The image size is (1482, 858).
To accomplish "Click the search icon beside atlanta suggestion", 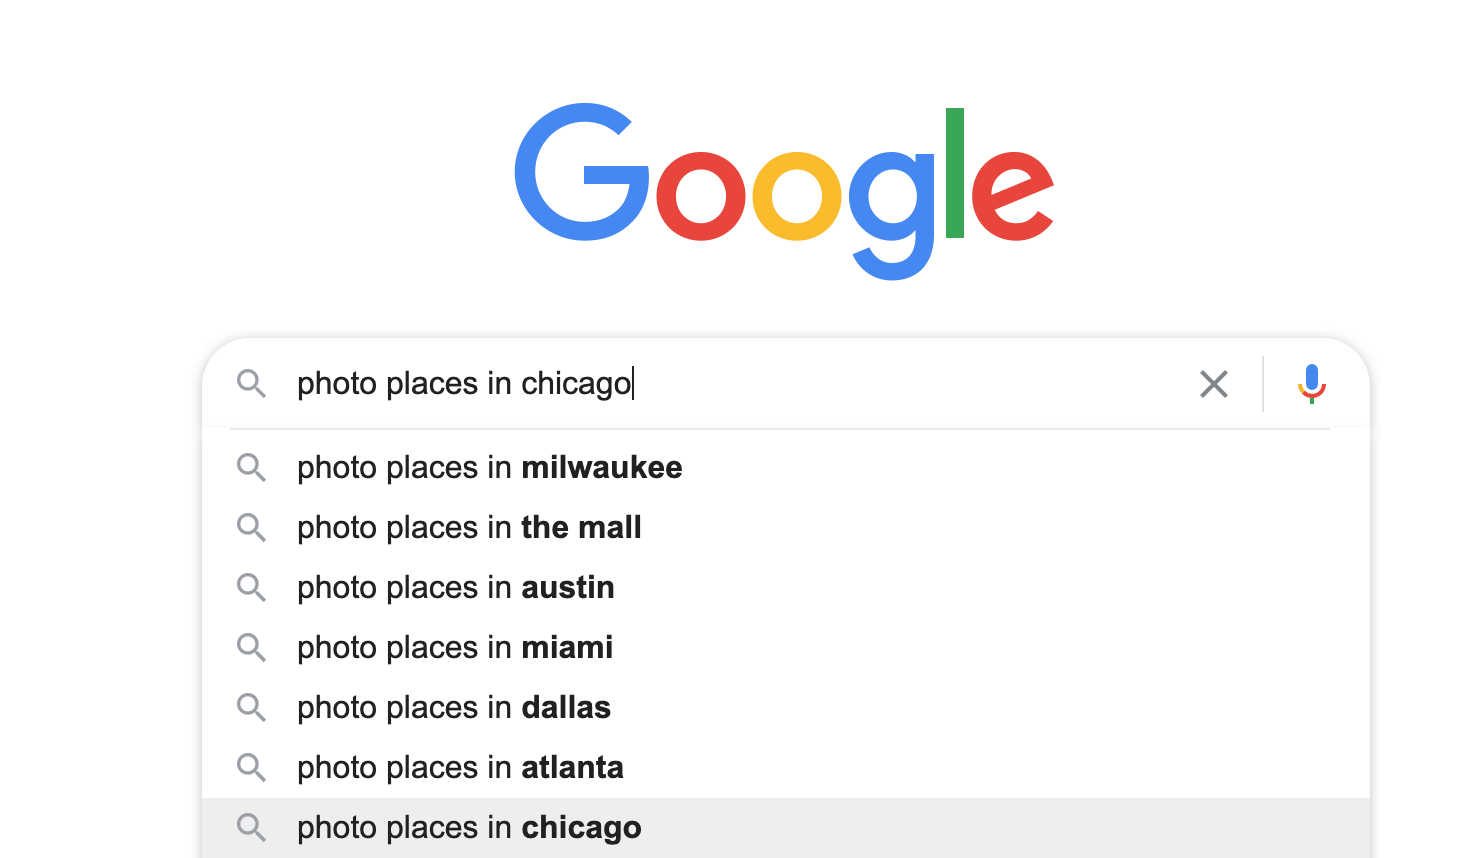I will pyautogui.click(x=251, y=768).
